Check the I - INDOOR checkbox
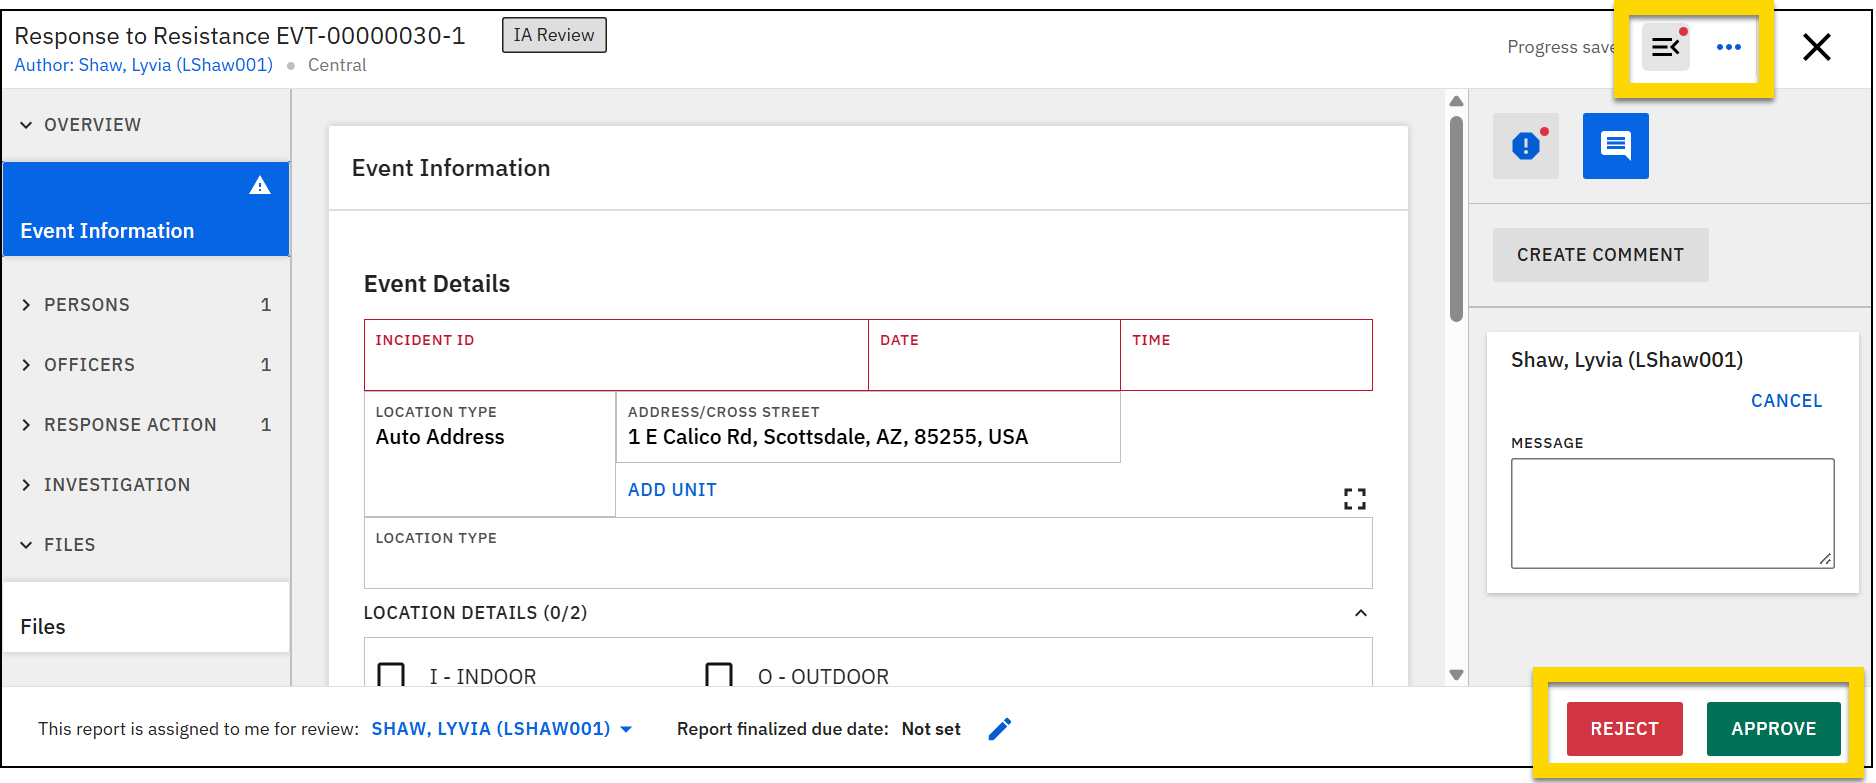1876x783 pixels. (x=391, y=675)
